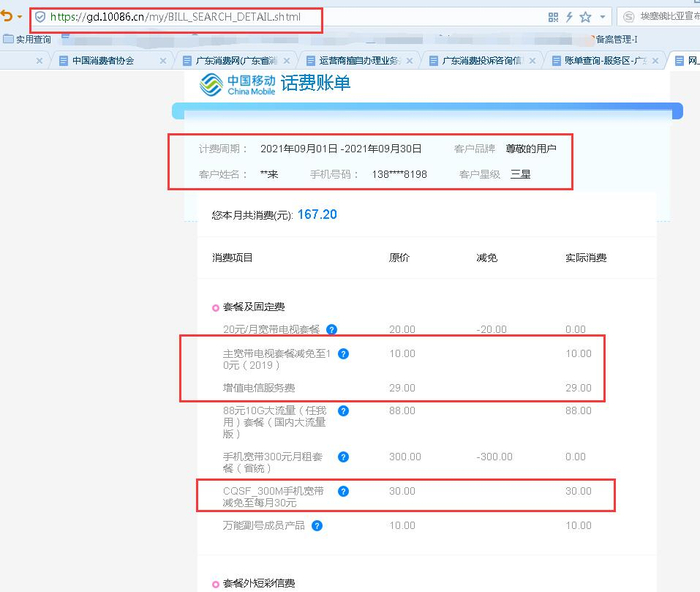Close the 账单查询-服务区 tab
Image resolution: width=700 pixels, height=592 pixels.
tap(655, 61)
